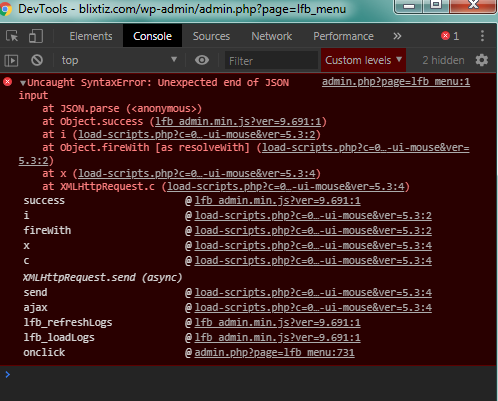Clear console with the block icon
Viewport: 498px width, 401px height.
click(37, 60)
